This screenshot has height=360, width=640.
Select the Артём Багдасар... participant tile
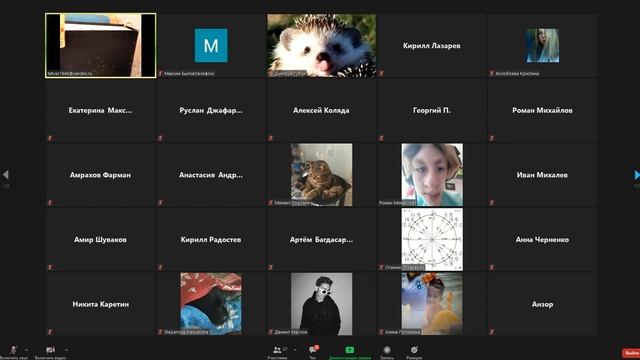click(x=322, y=240)
